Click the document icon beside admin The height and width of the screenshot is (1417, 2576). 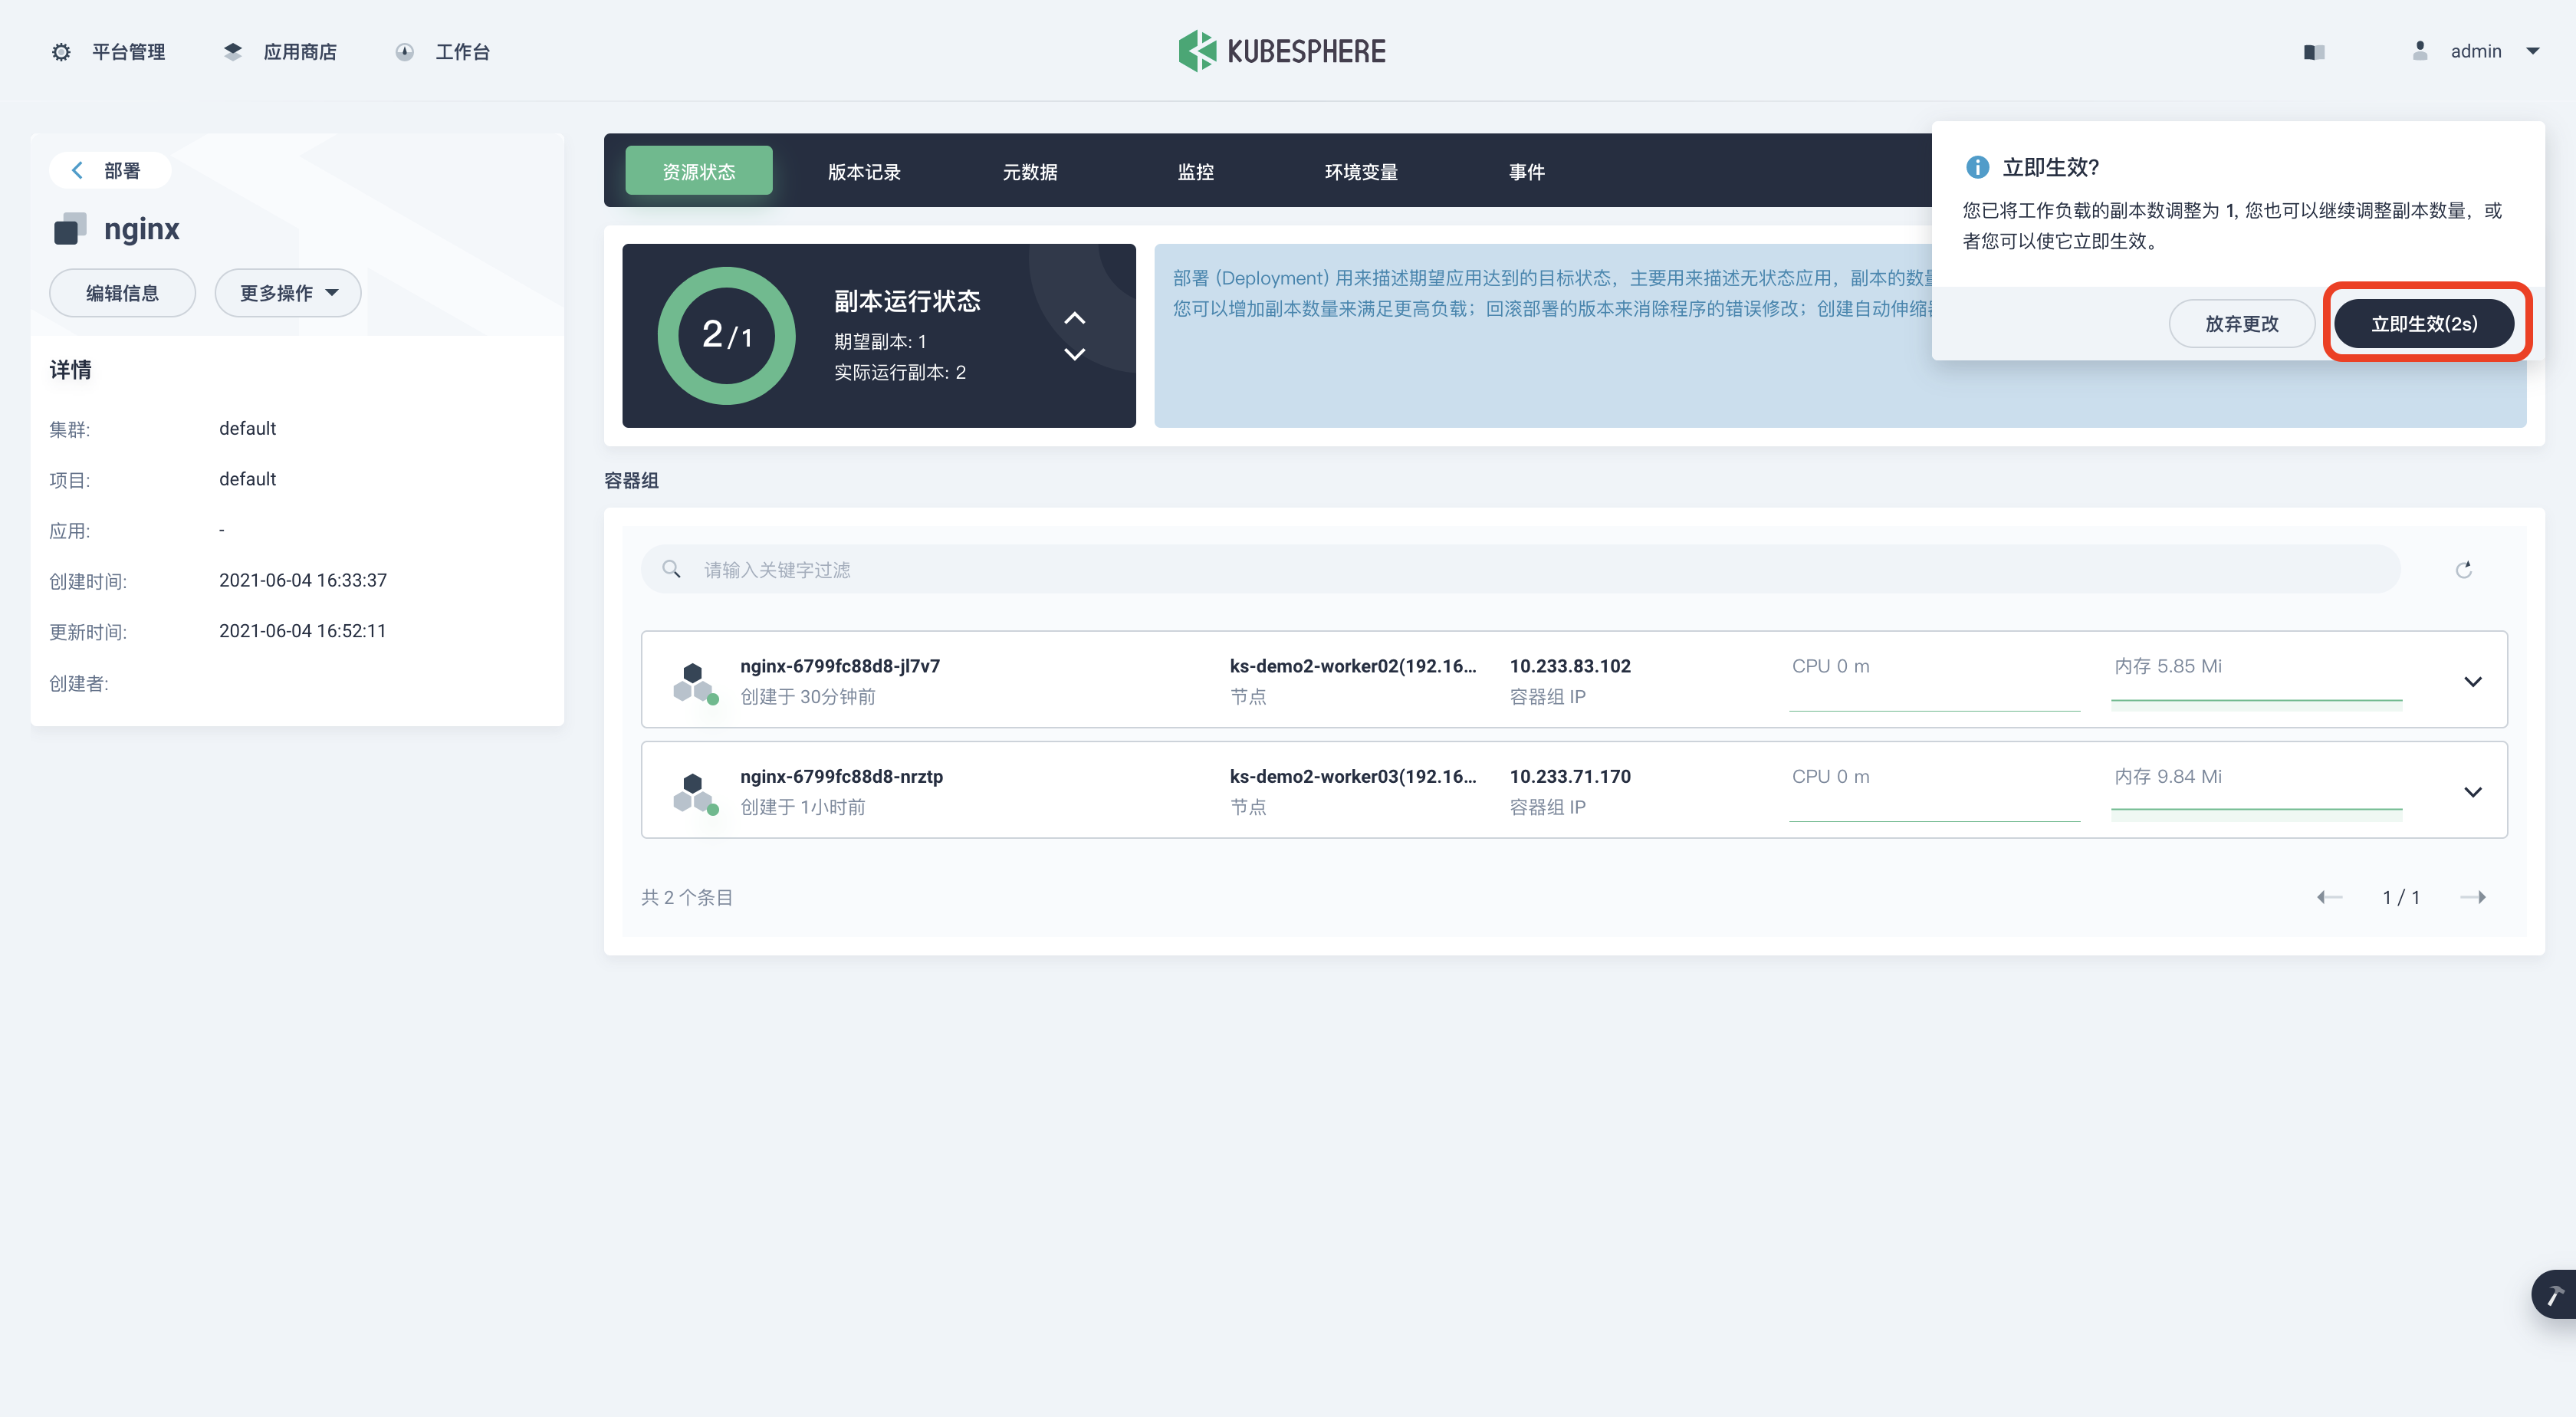pyautogui.click(x=2314, y=52)
